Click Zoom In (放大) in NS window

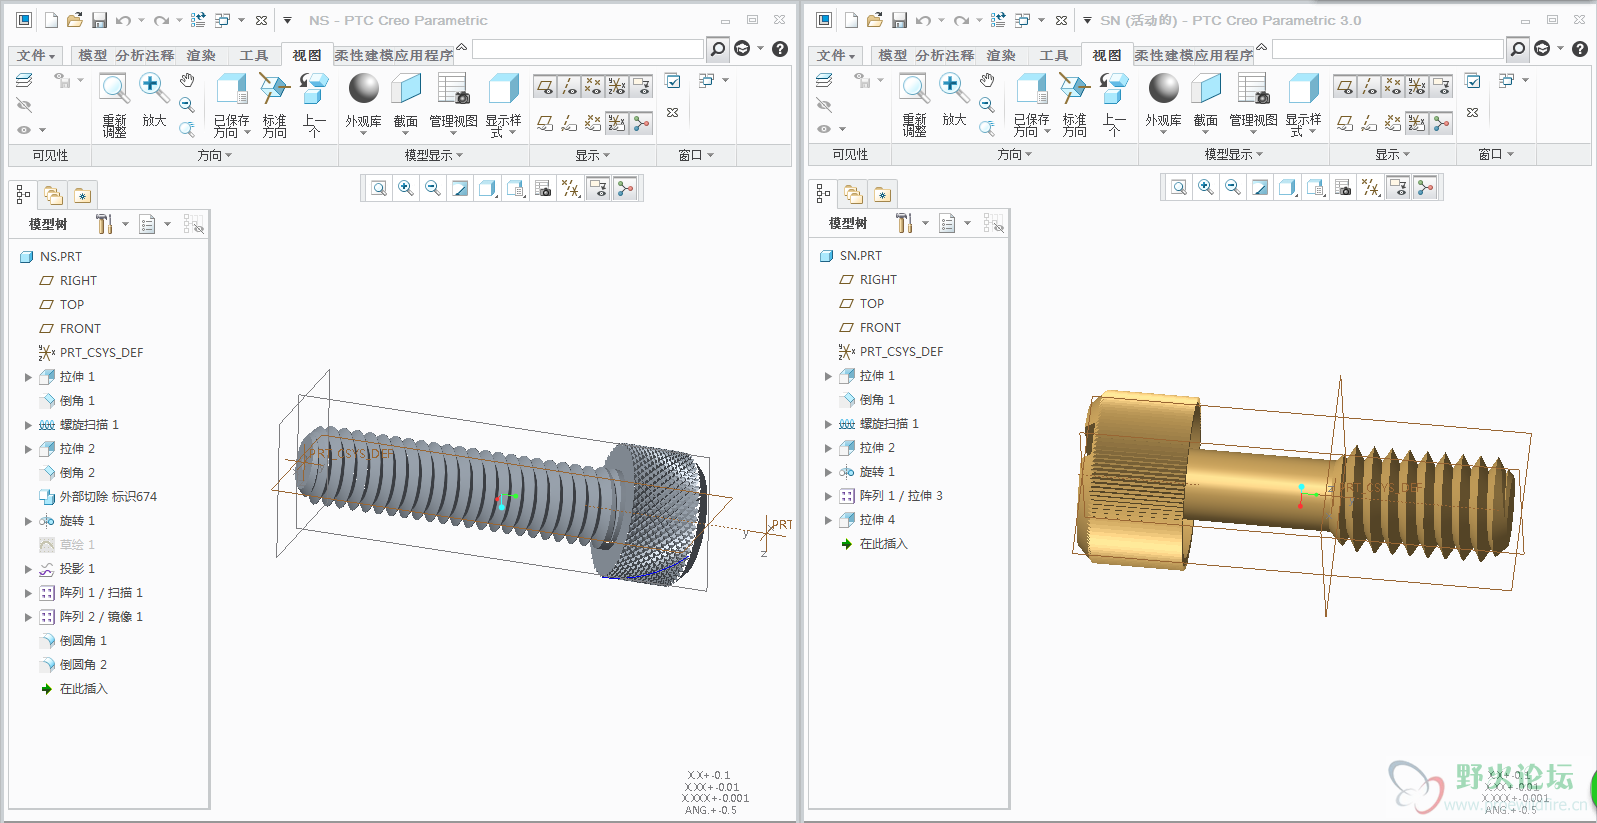coord(154,100)
